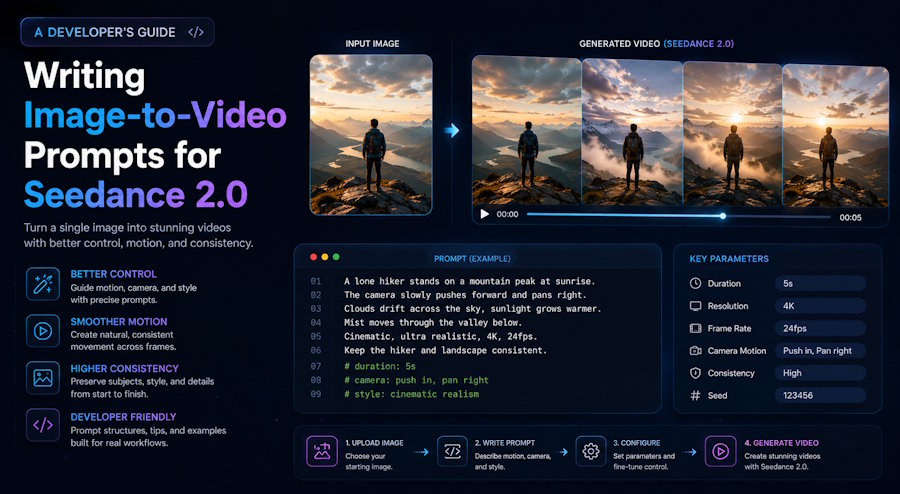Click the Resolution monitor icon
The width and height of the screenshot is (900, 494).
(695, 306)
